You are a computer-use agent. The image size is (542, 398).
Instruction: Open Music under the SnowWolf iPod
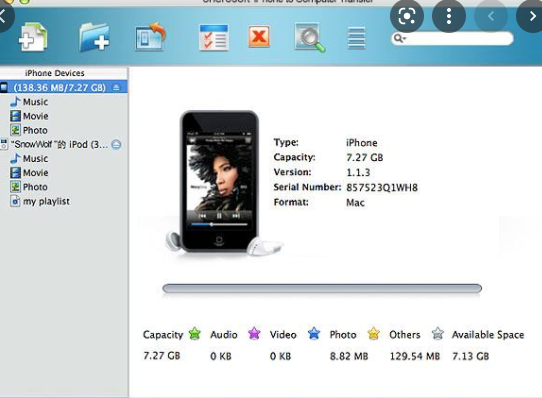click(x=29, y=158)
